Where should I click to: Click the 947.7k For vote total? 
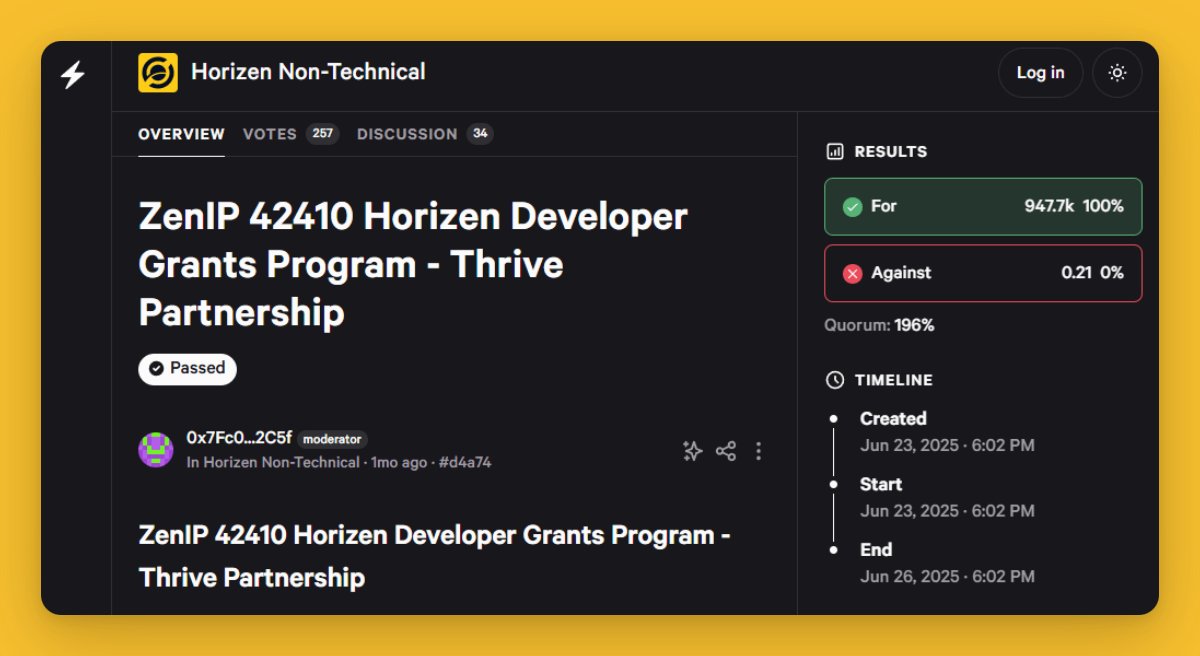[1049, 206]
